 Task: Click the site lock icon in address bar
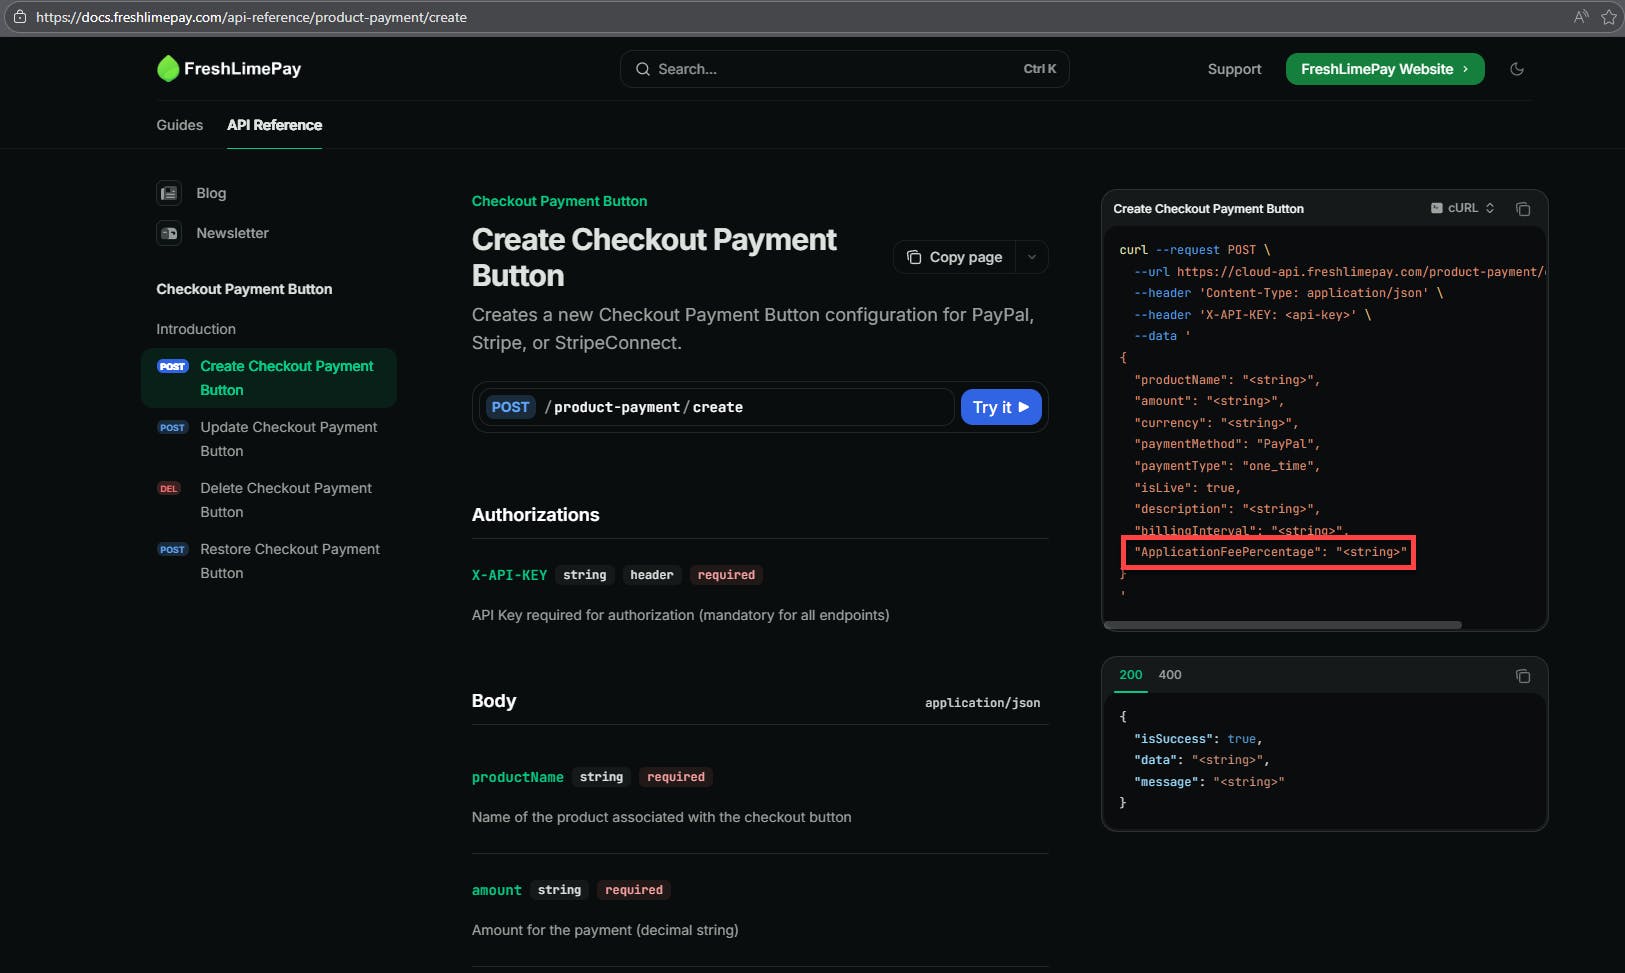[20, 17]
